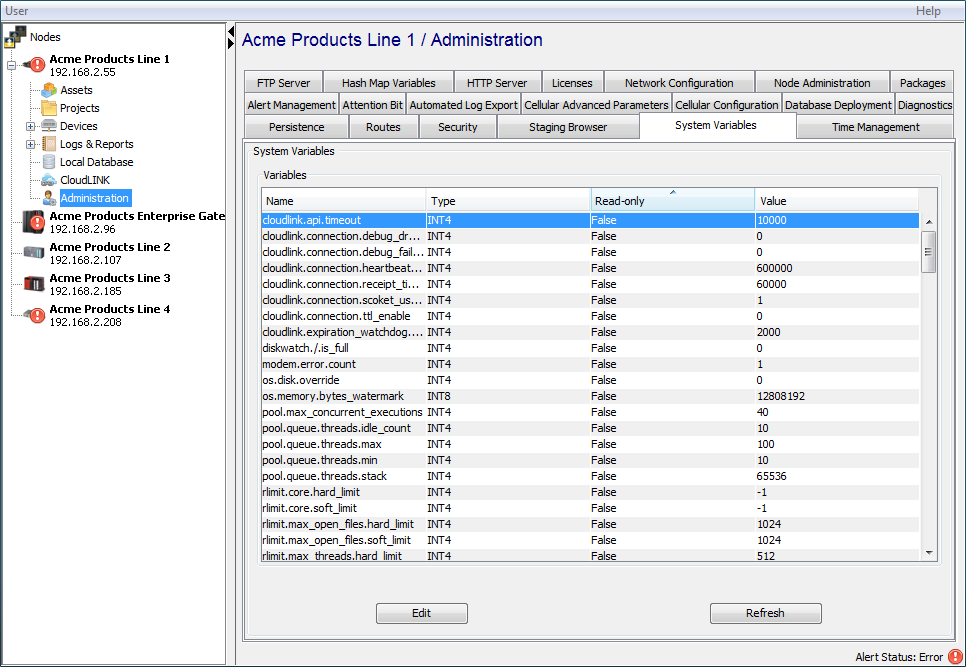
Task: Click the Local Database icon
Action: click(x=49, y=162)
